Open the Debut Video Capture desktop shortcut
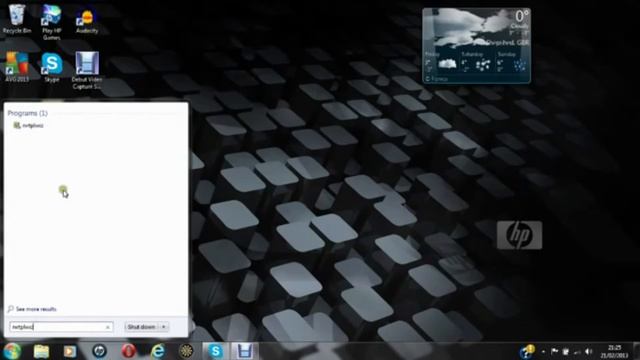Image resolution: width=640 pixels, height=360 pixels. (87, 70)
